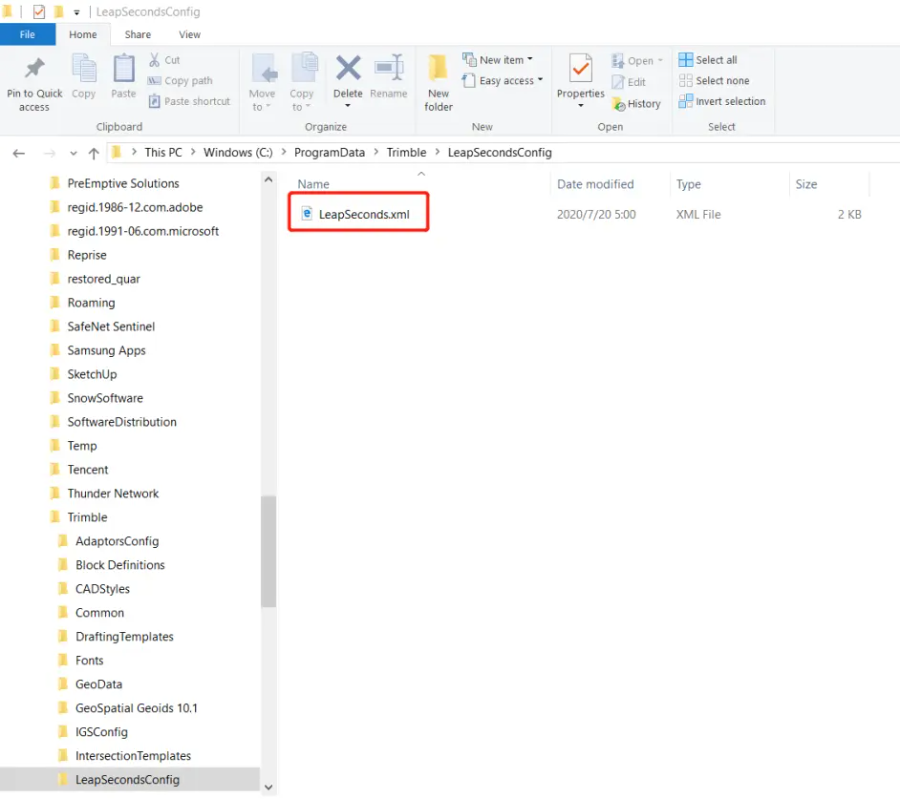
Task: Click the Edit ribbon button
Action: pyautogui.click(x=629, y=82)
